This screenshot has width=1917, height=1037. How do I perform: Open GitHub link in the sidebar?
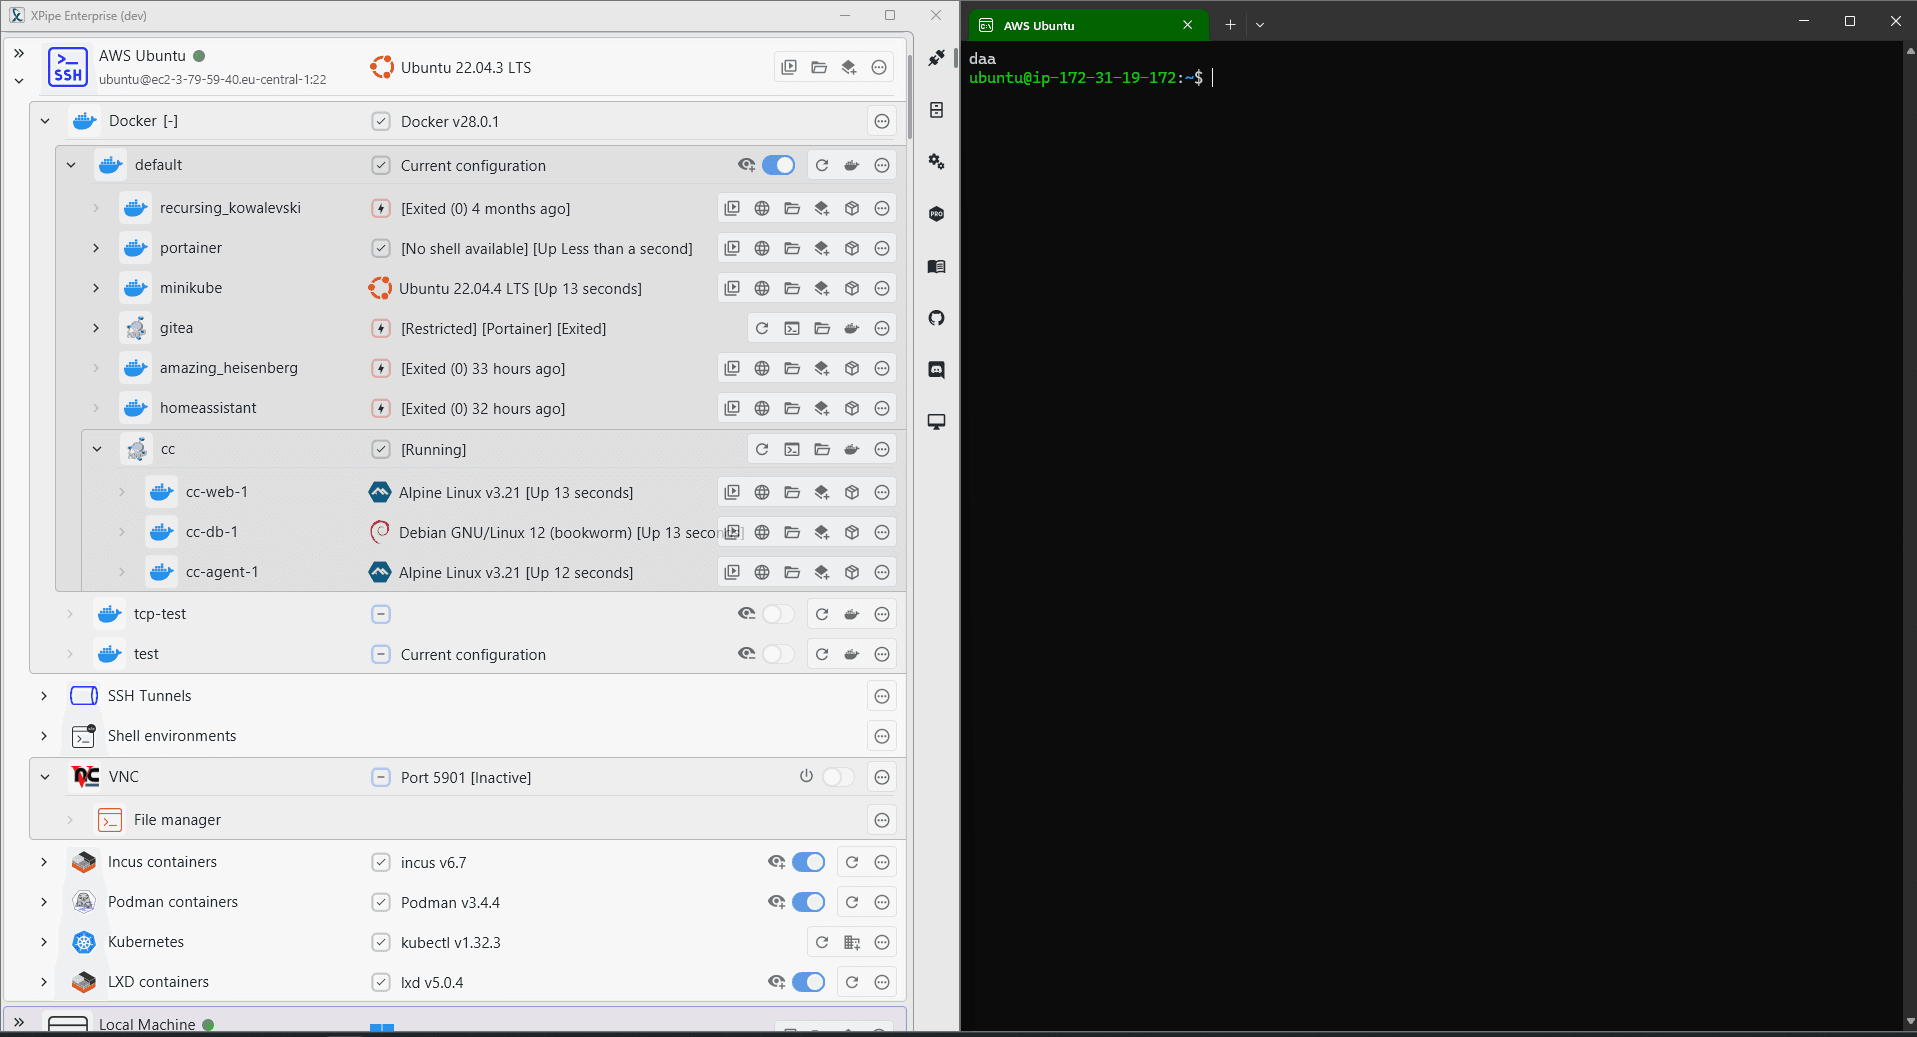click(x=936, y=318)
